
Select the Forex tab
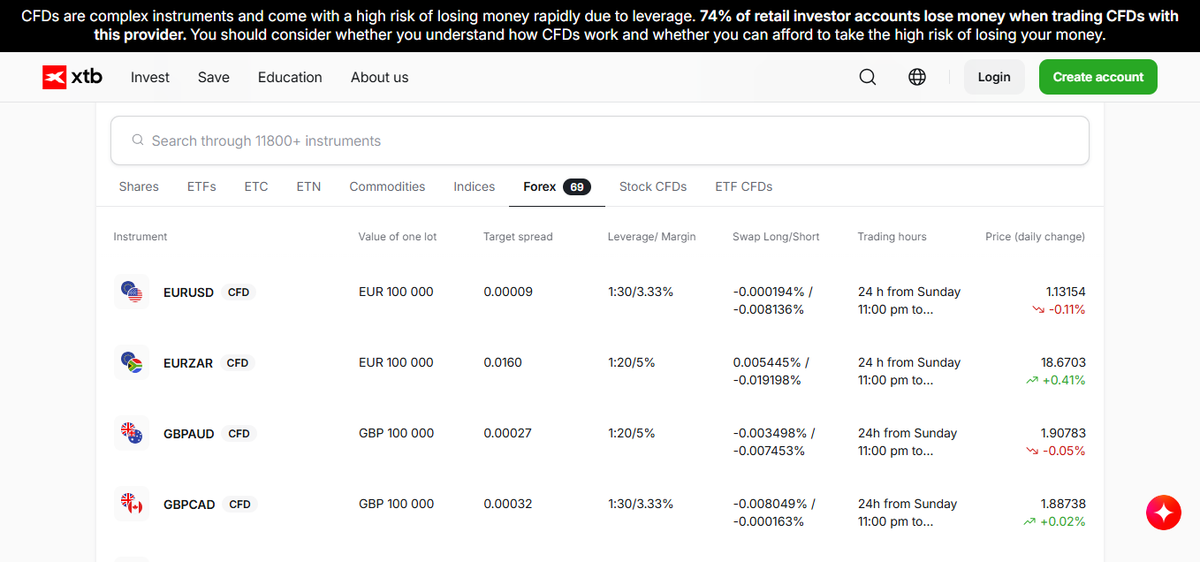coord(557,187)
